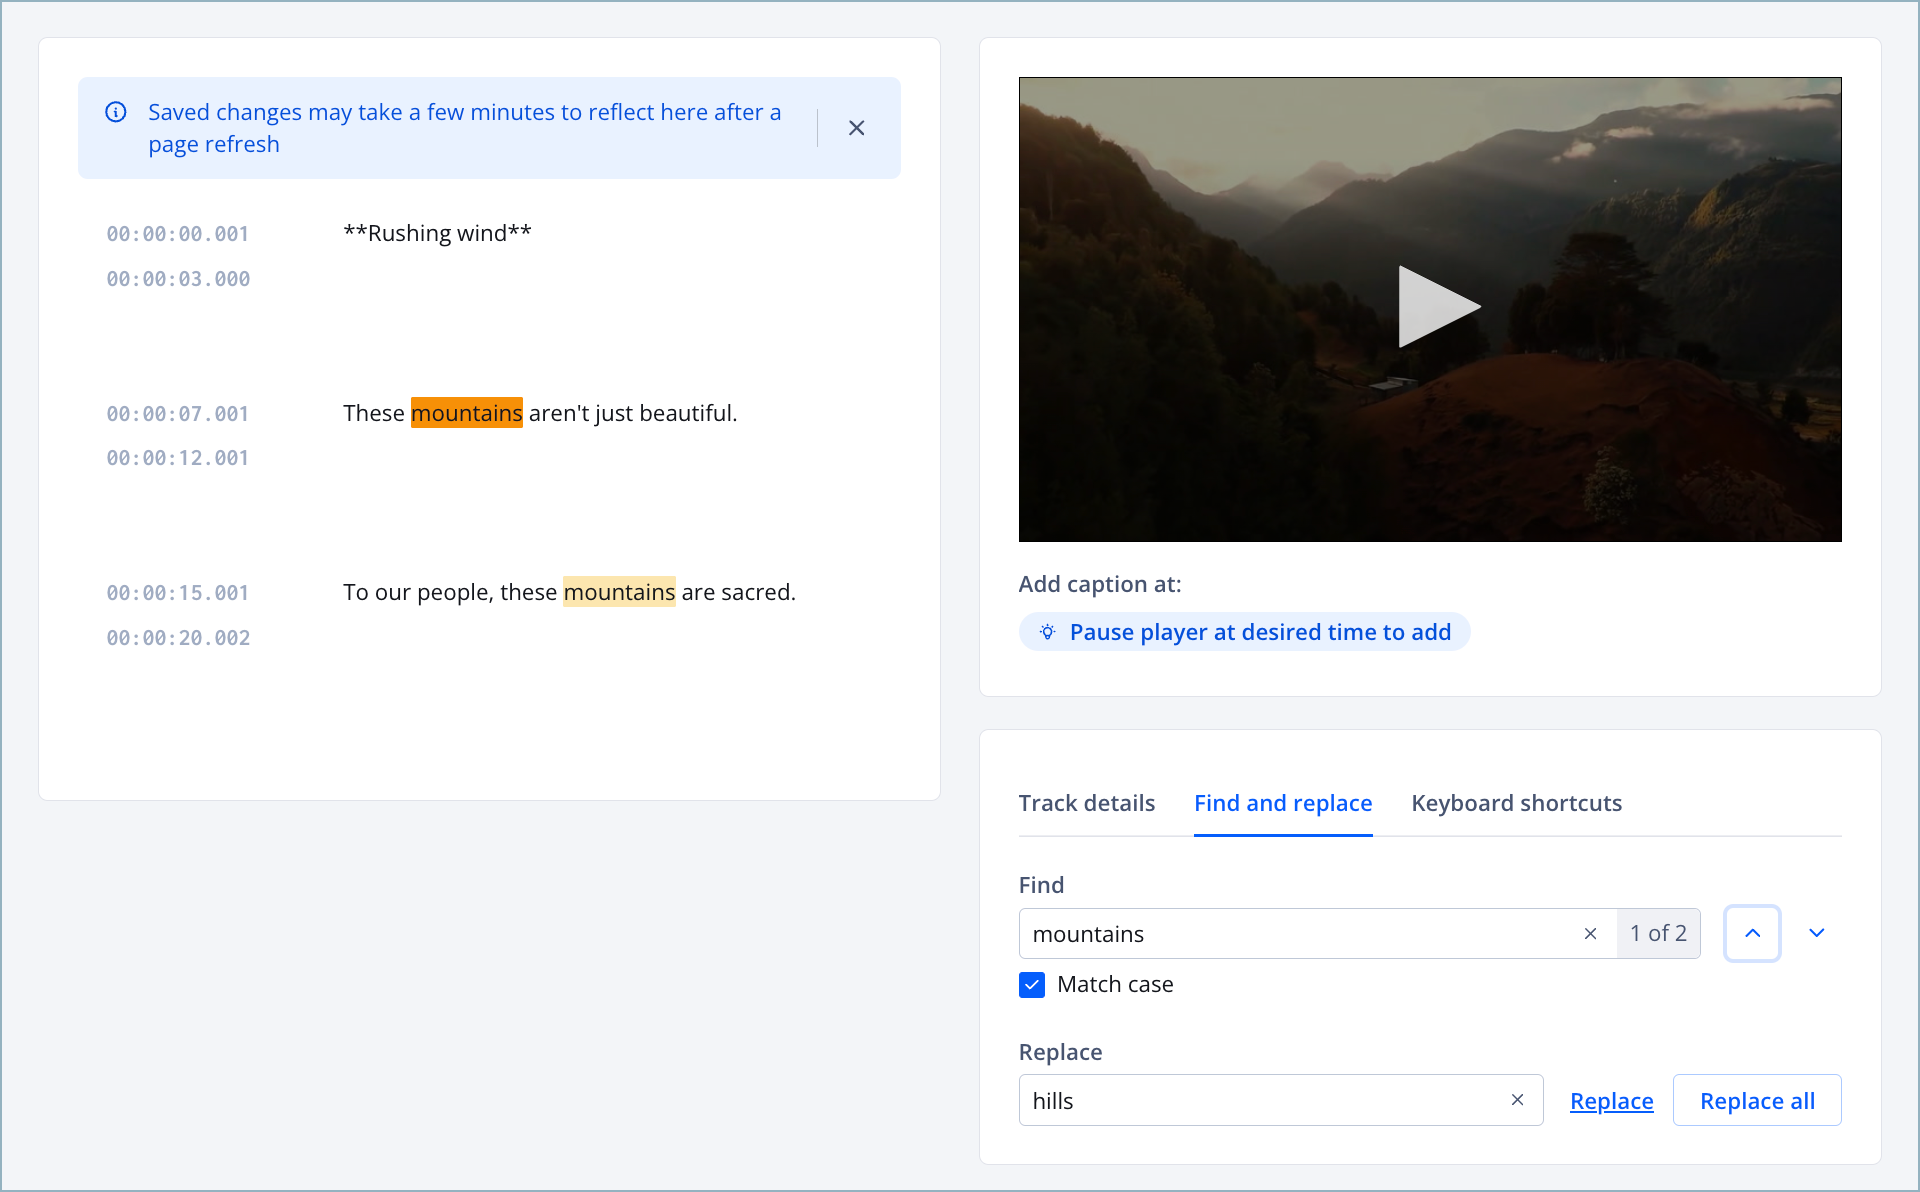This screenshot has width=1920, height=1192.
Task: Clear the Find field text
Action: tap(1590, 933)
